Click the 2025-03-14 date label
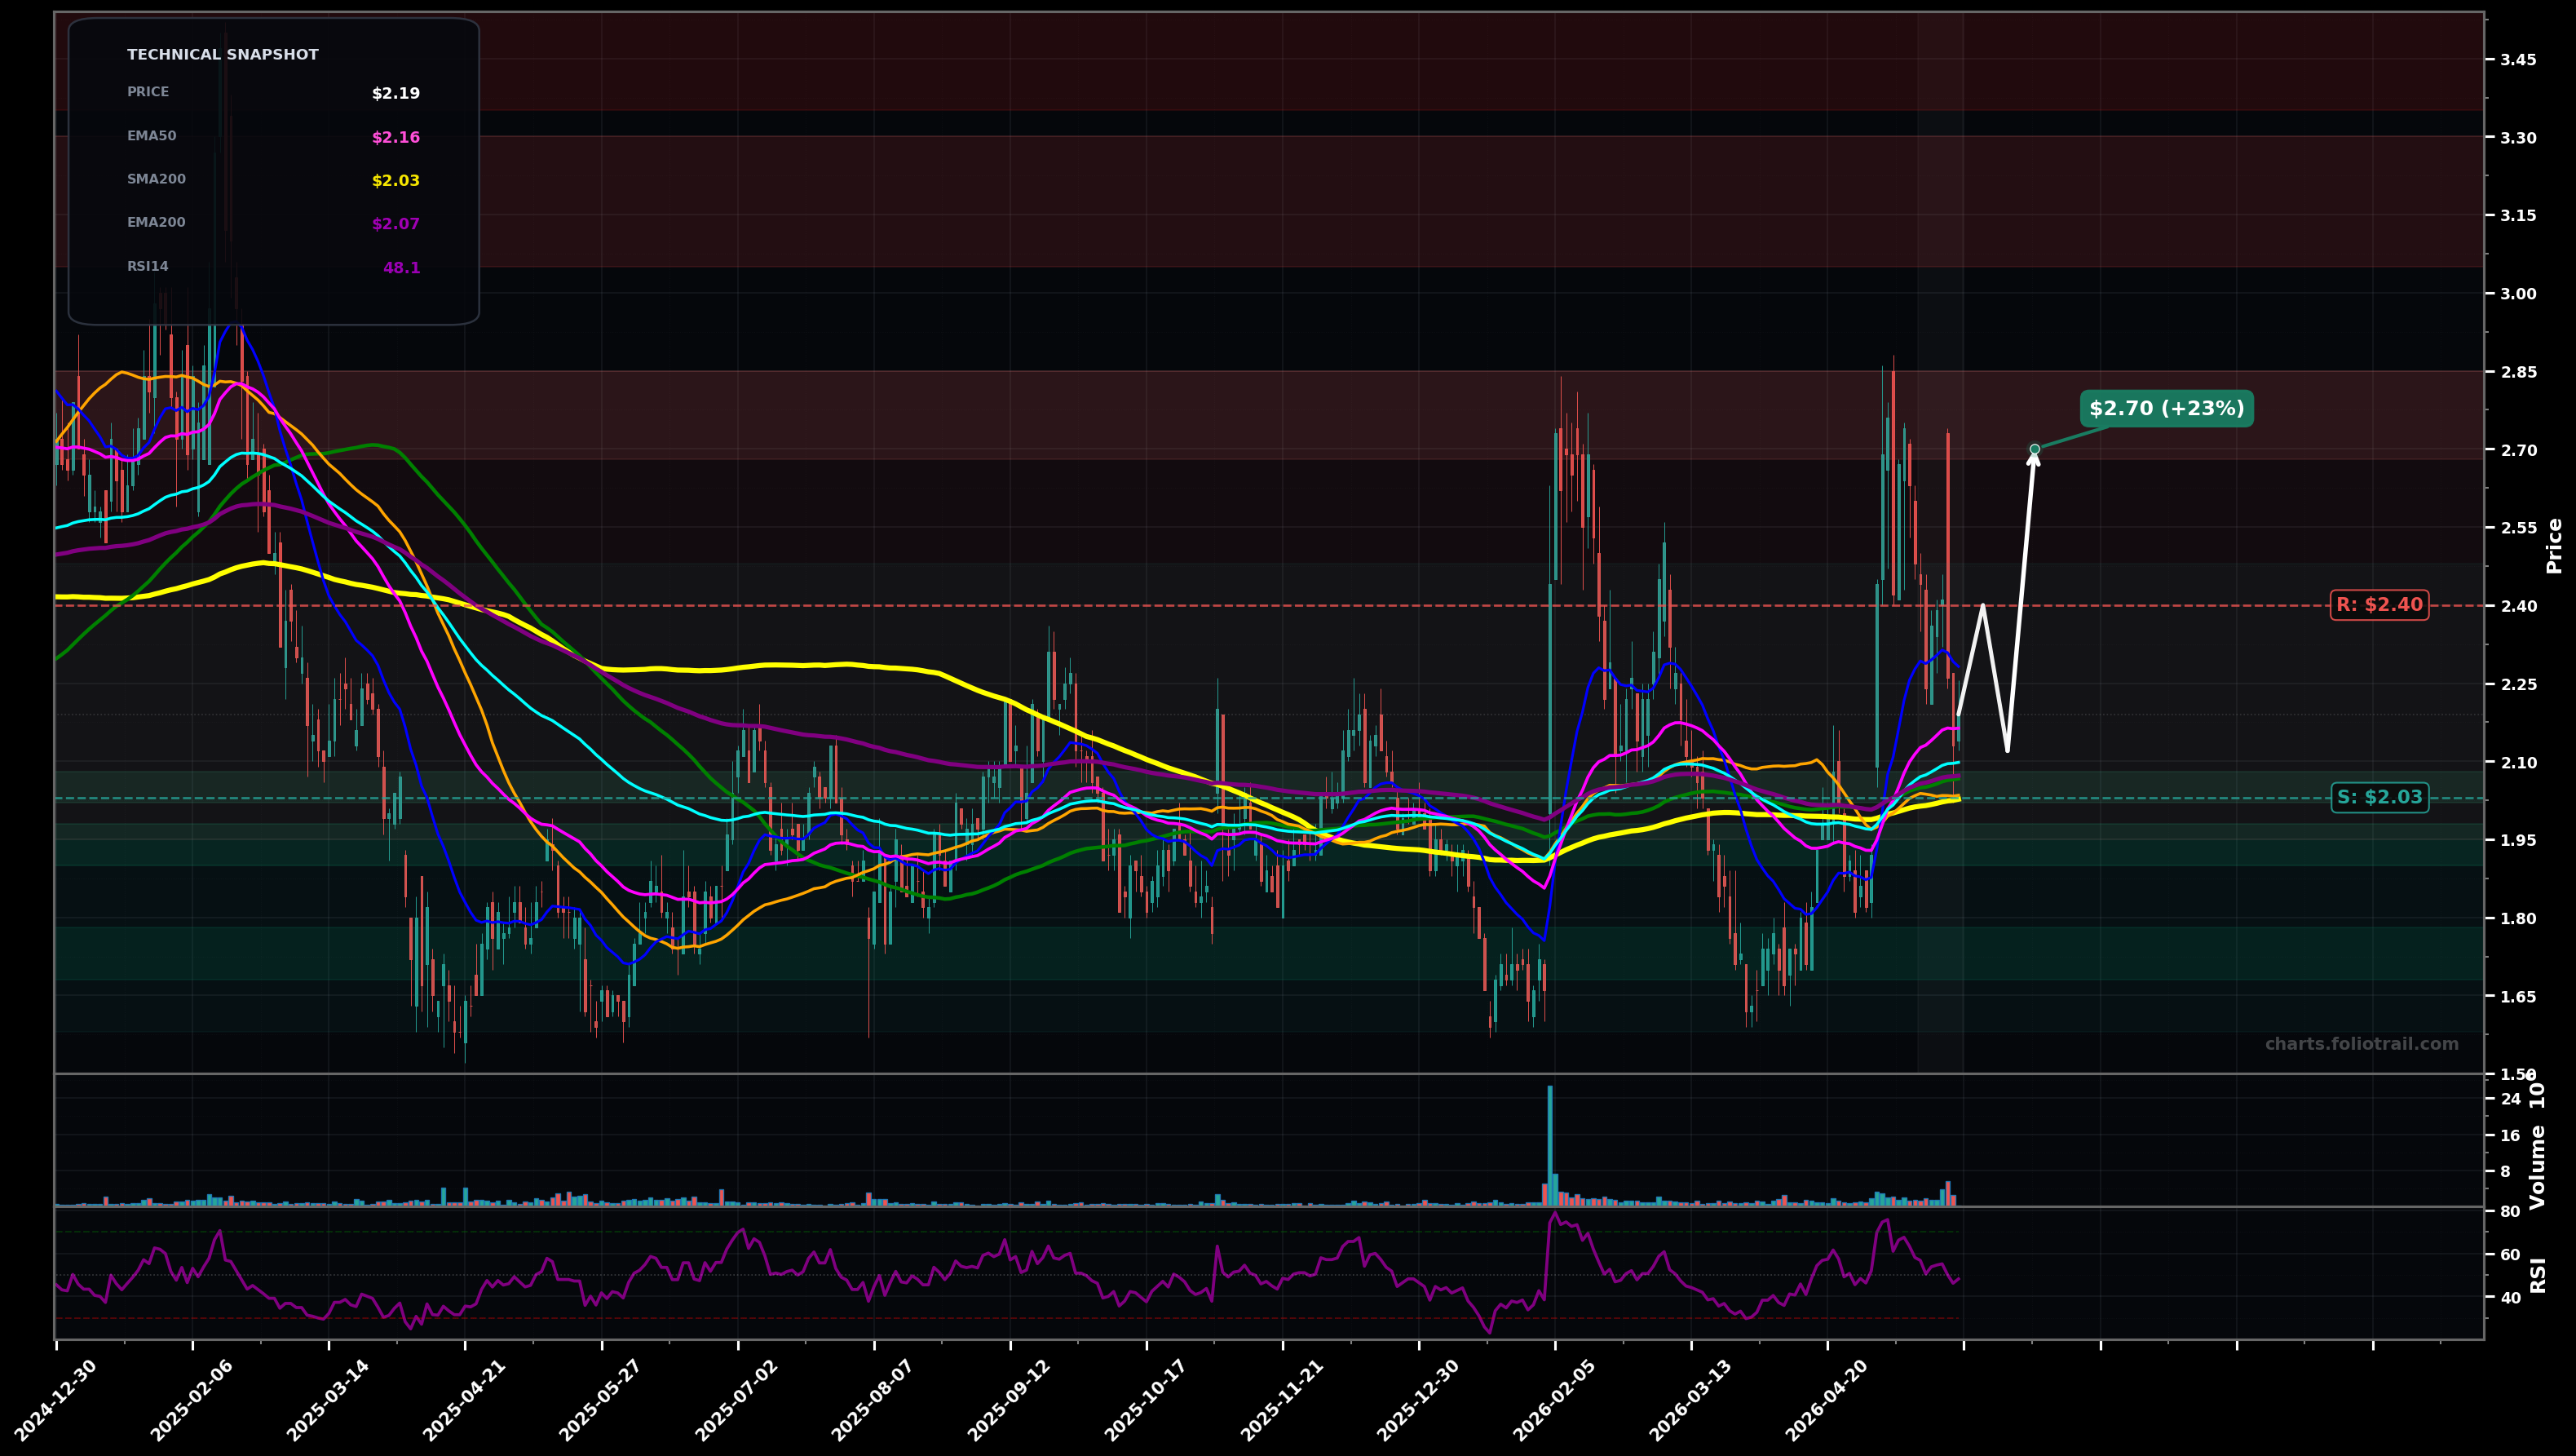Viewport: 2576px width, 1456px height. (328, 1400)
